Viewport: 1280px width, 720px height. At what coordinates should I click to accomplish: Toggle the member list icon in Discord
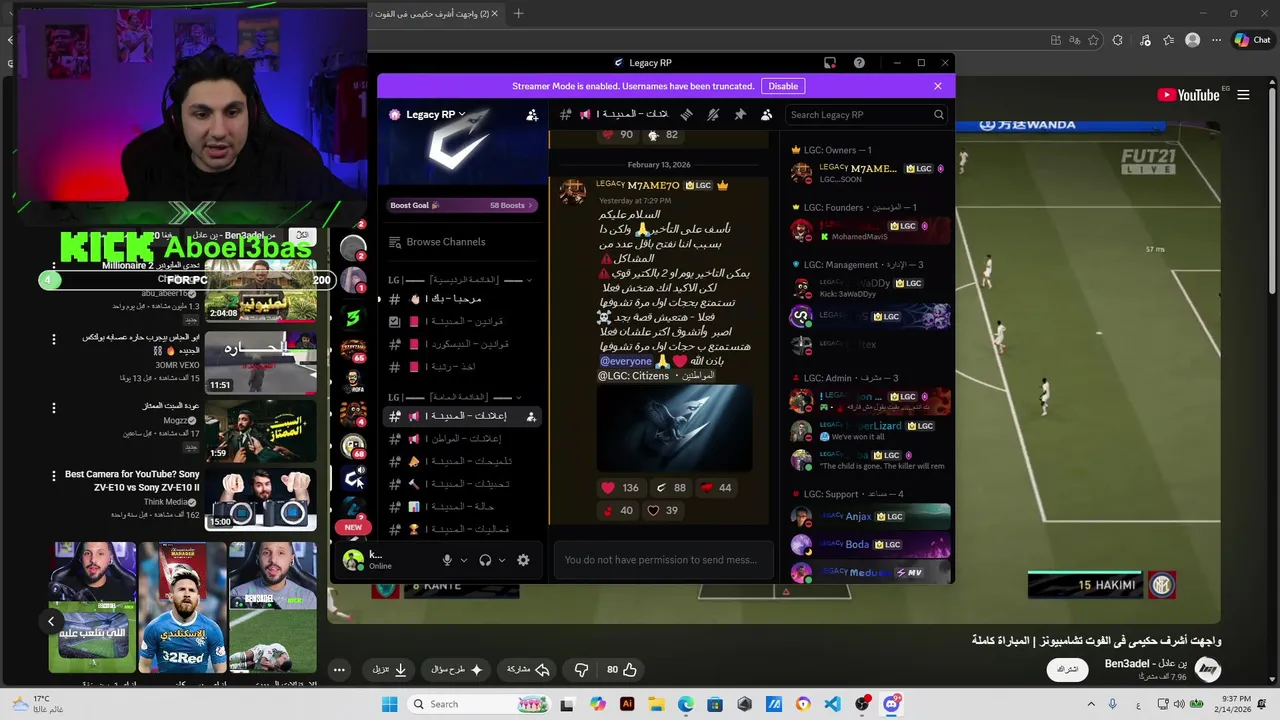(x=766, y=115)
